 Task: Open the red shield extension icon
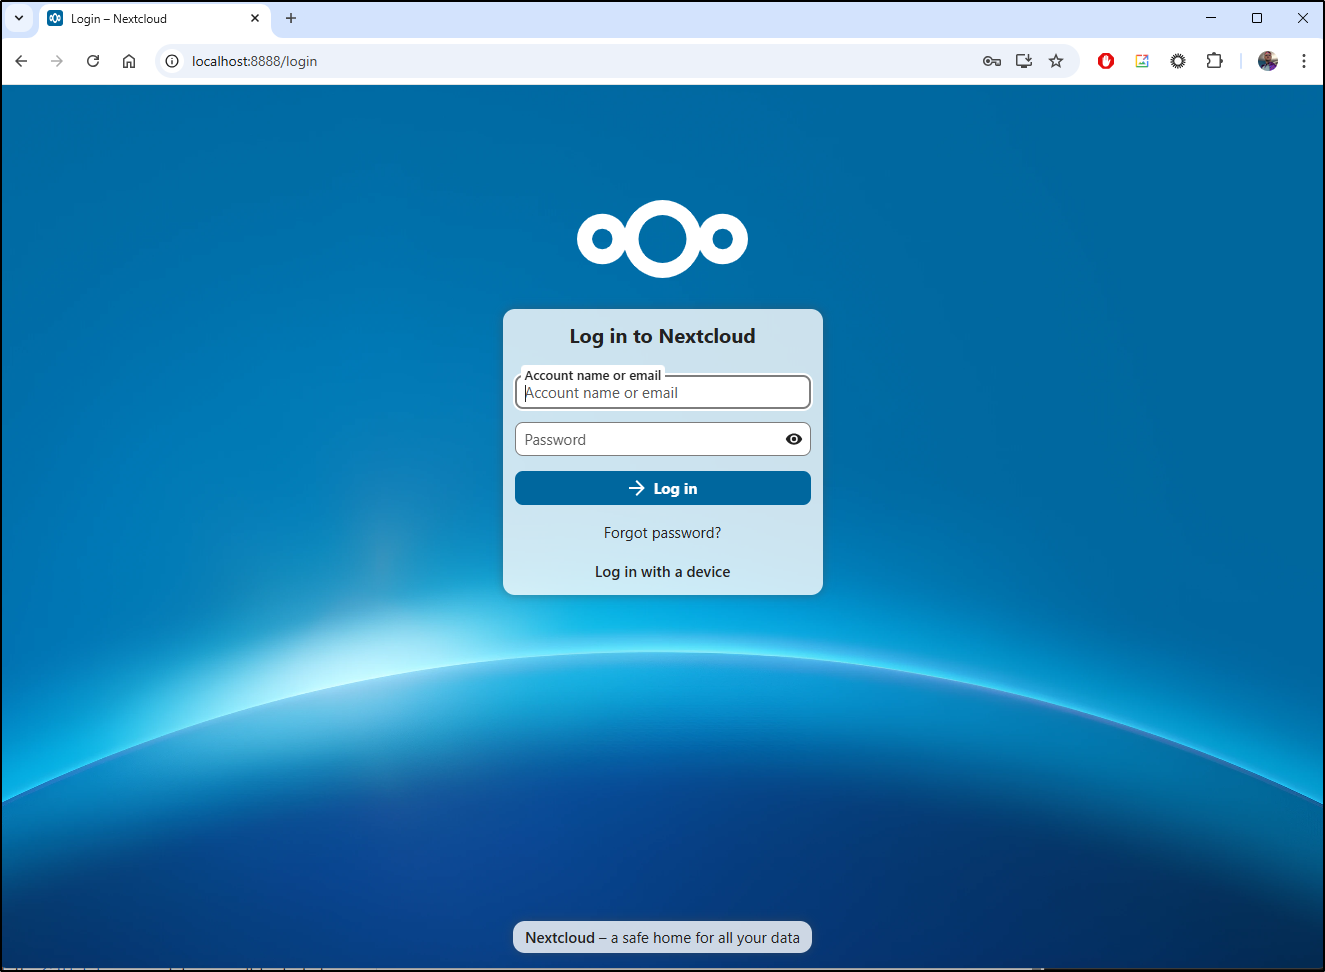click(x=1106, y=61)
